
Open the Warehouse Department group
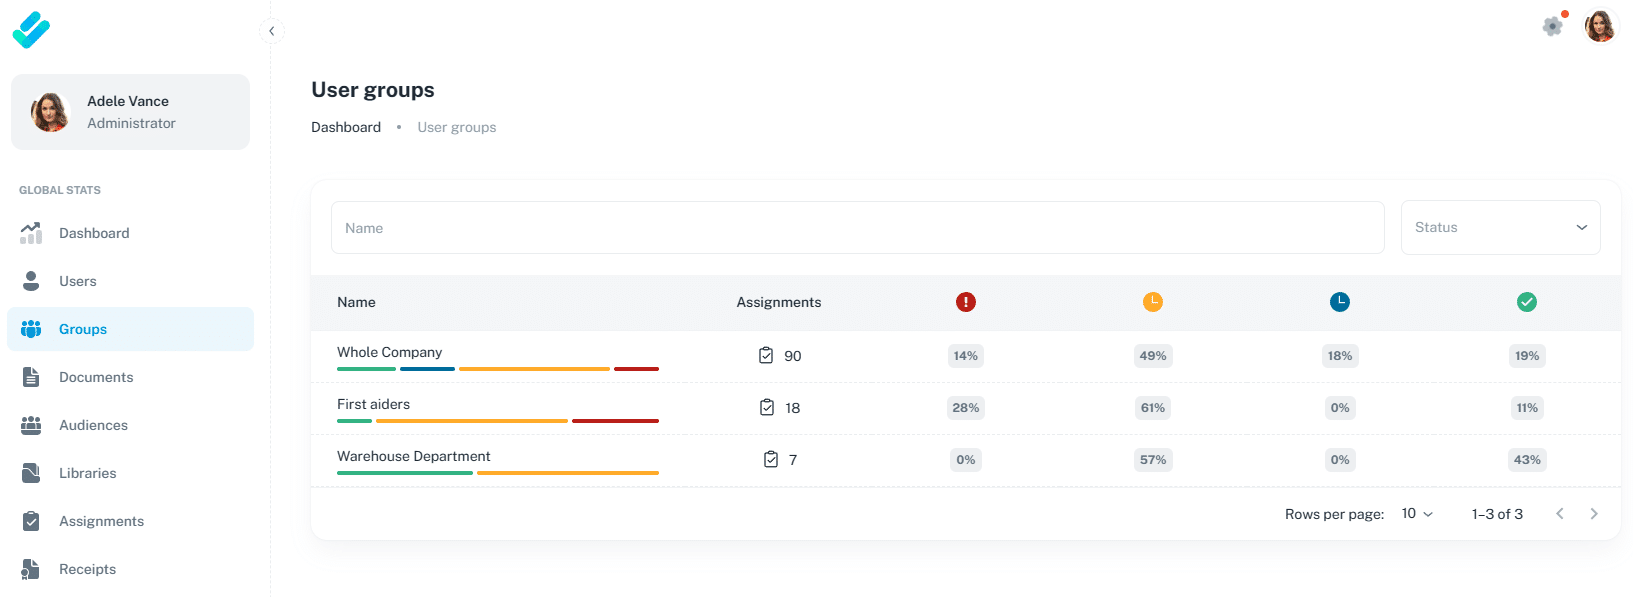(x=414, y=456)
